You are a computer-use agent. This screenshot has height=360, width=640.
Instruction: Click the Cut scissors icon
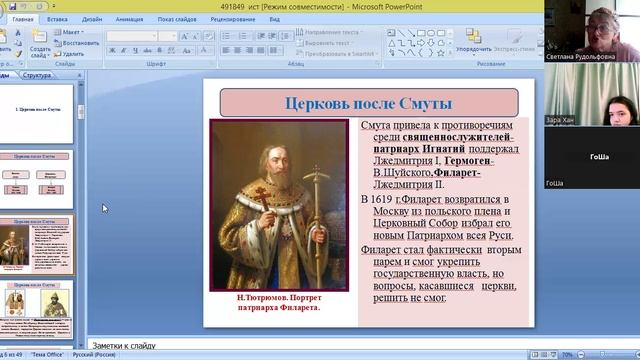click(18, 32)
